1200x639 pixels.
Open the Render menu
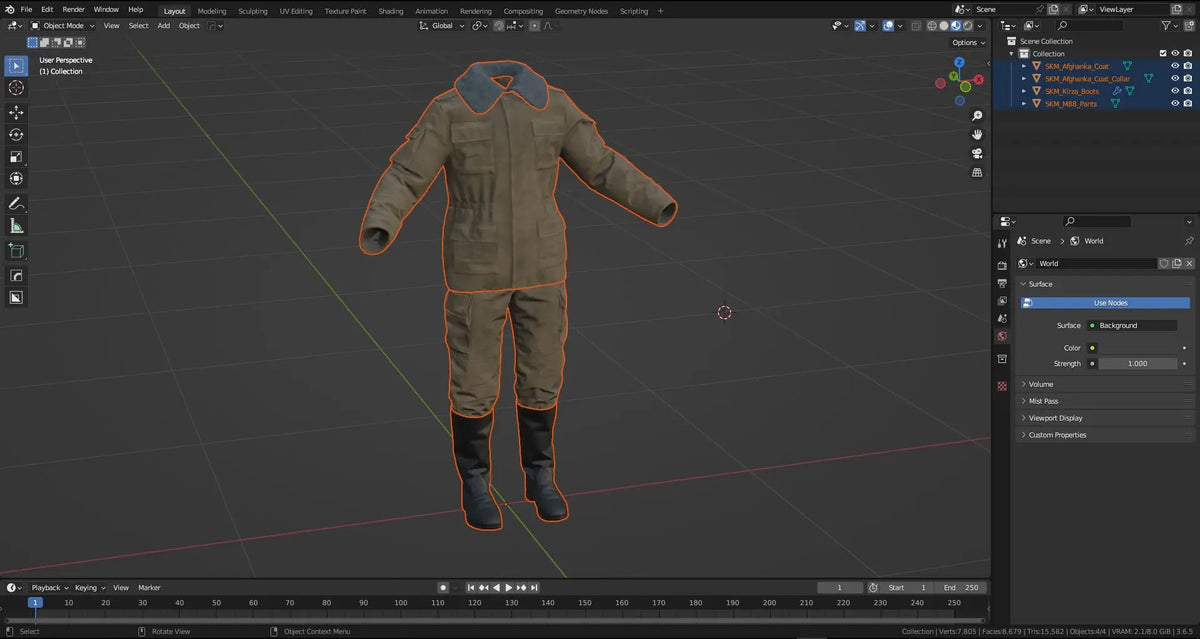[x=74, y=10]
